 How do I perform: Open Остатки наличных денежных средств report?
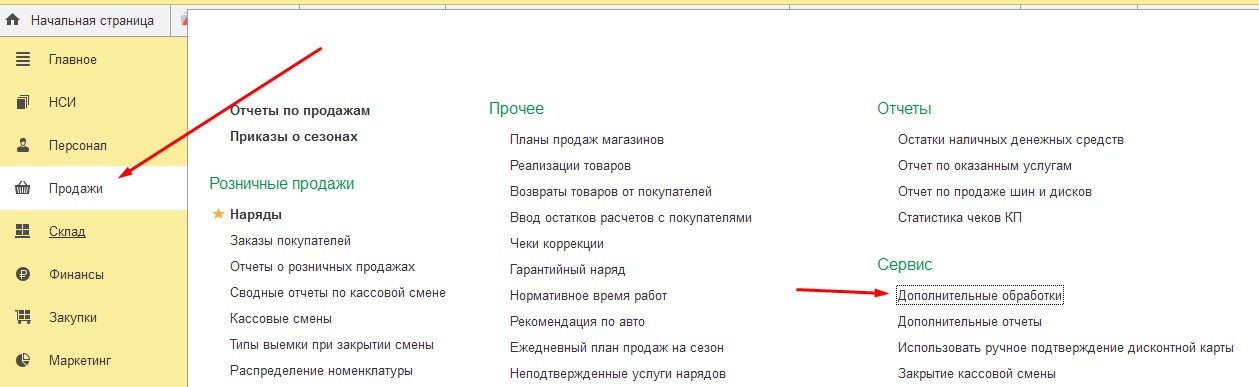(1011, 139)
